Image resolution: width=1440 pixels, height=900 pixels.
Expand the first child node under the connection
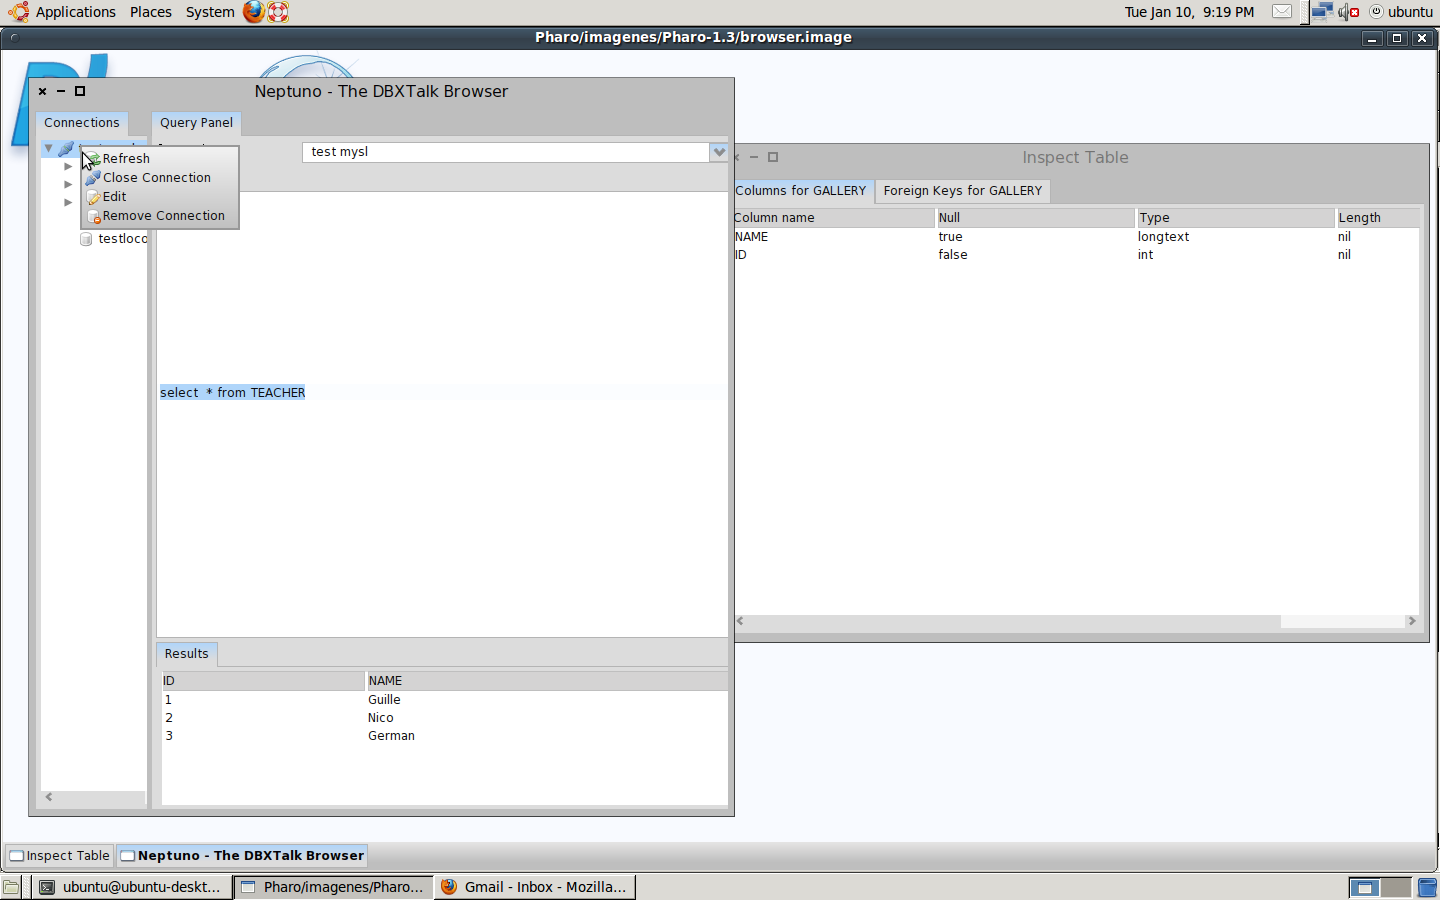click(x=68, y=166)
